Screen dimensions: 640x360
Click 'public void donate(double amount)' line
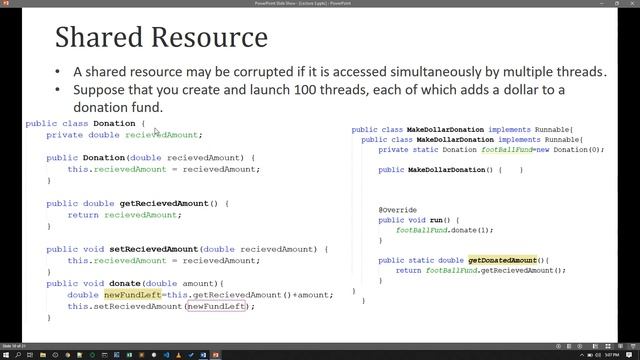[135, 283]
